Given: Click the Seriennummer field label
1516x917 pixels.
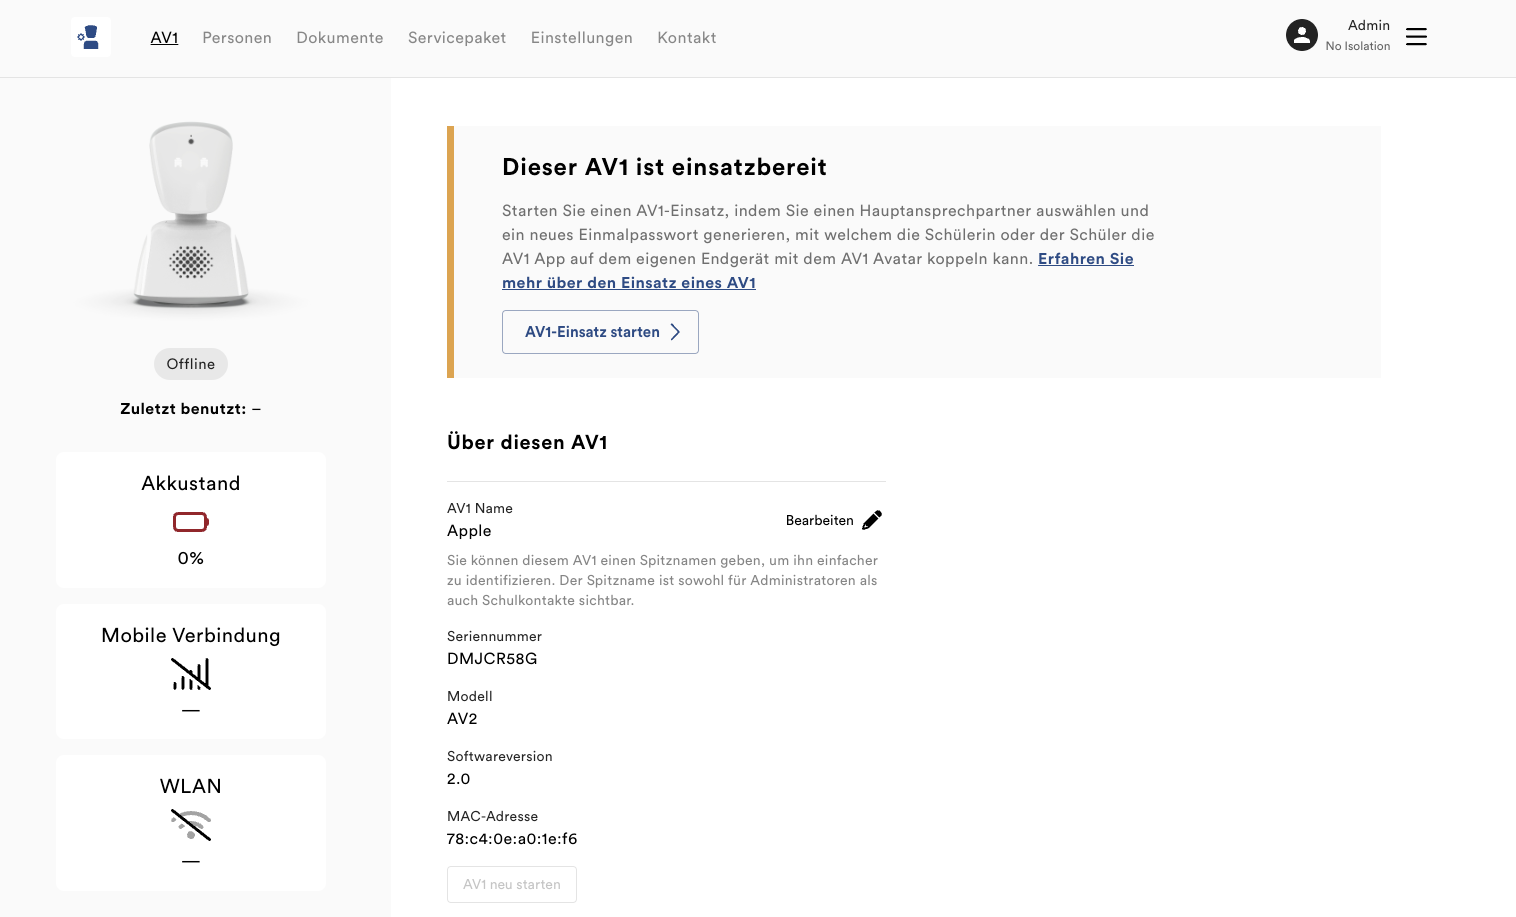Looking at the screenshot, I should pyautogui.click(x=494, y=636).
